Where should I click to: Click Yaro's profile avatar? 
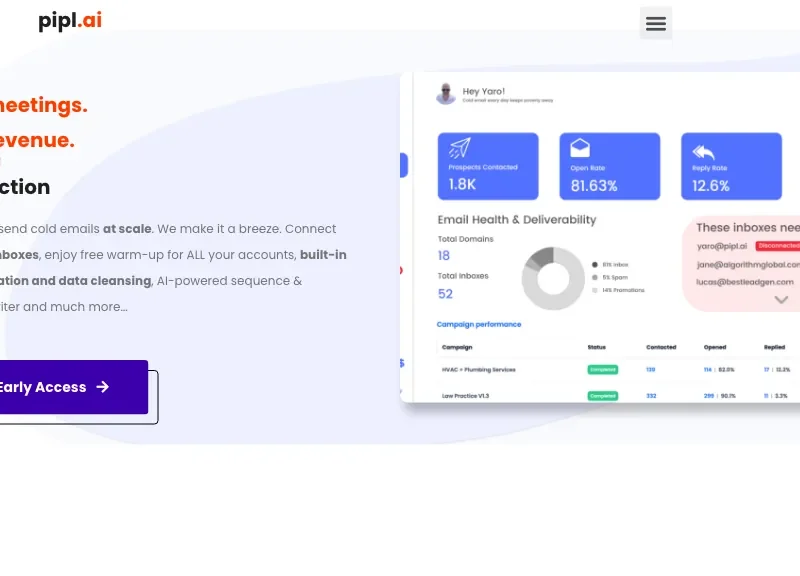445,94
